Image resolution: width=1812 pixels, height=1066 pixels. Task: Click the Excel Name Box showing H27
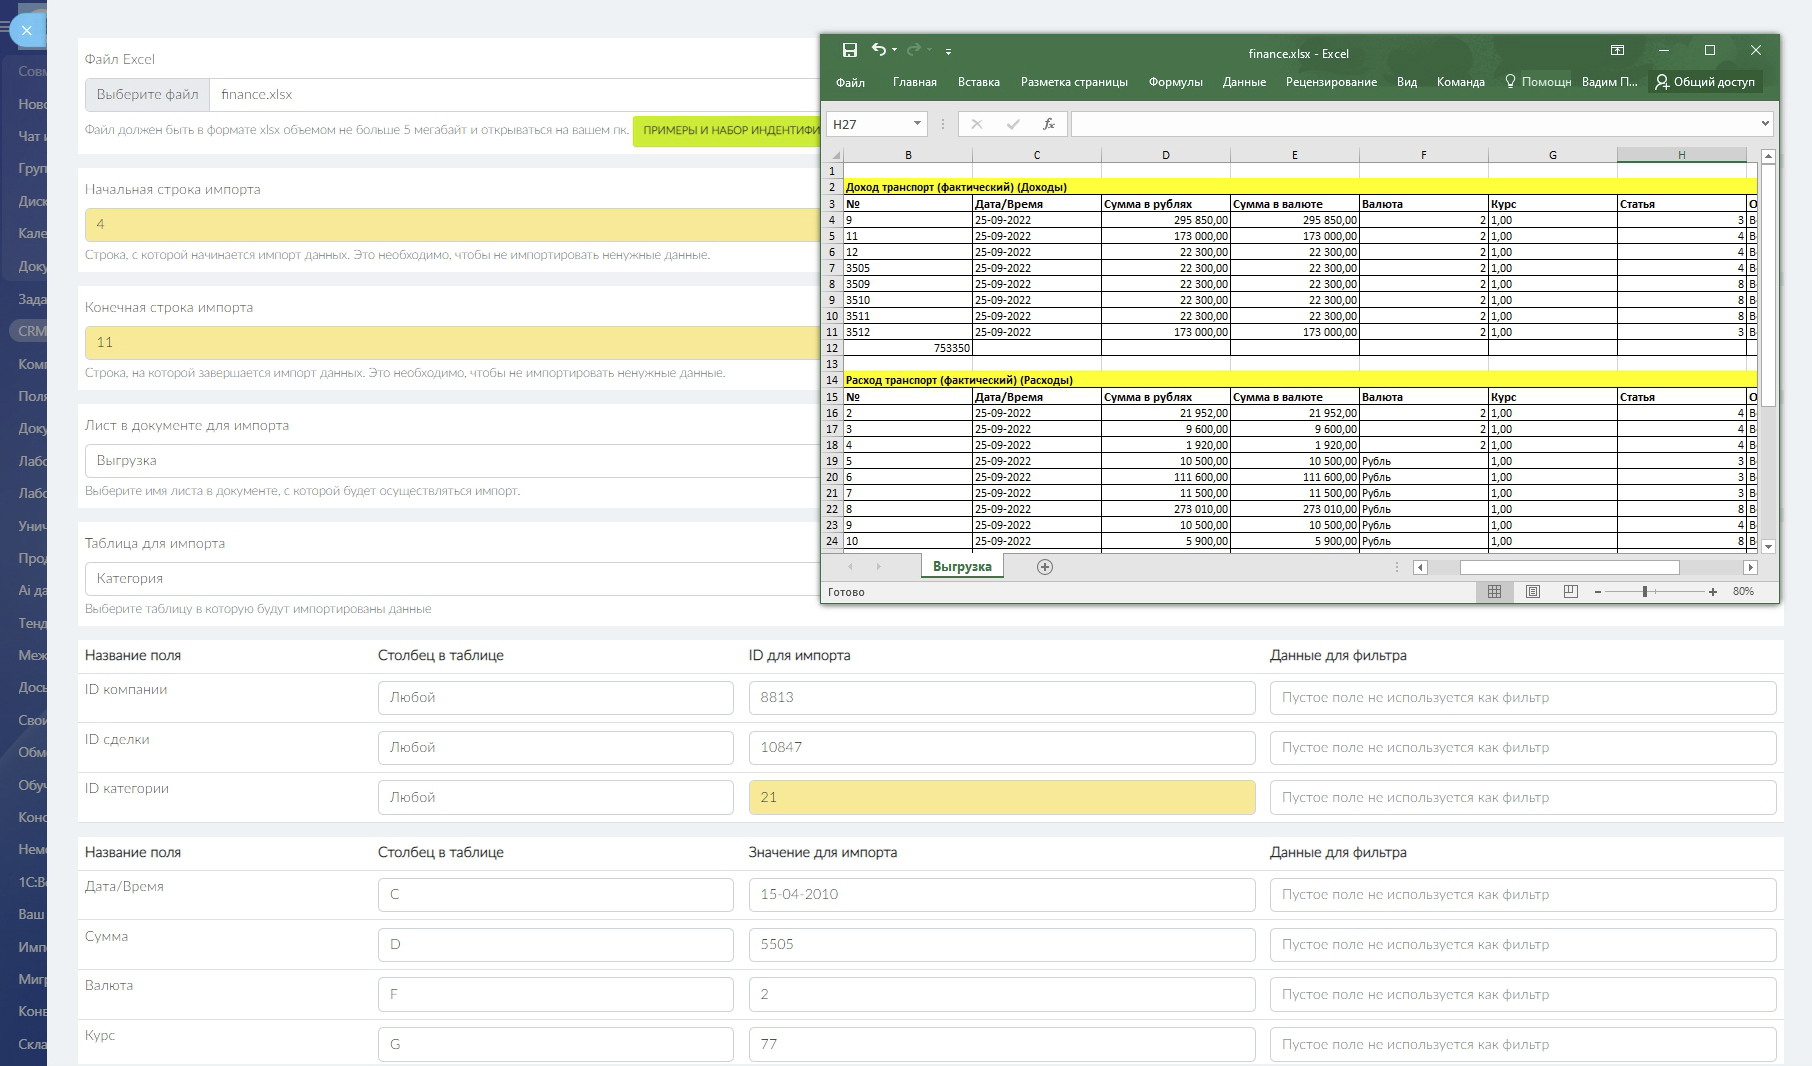tap(867, 124)
